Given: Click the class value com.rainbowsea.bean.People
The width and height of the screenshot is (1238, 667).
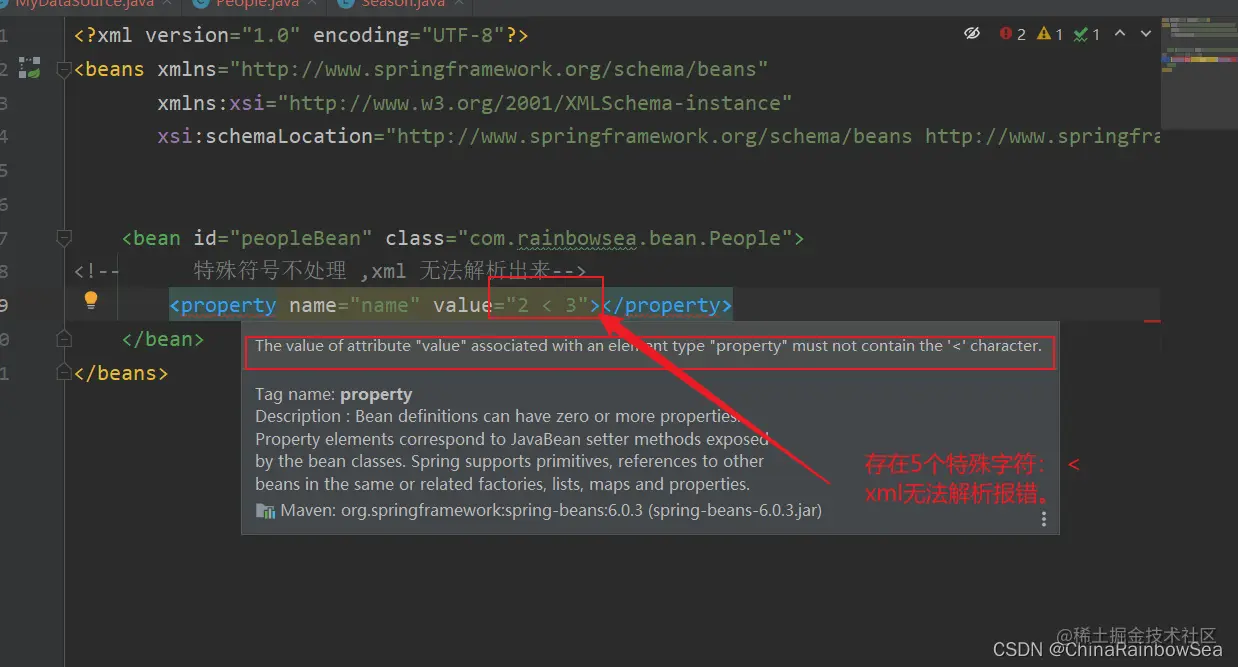Looking at the screenshot, I should point(625,238).
